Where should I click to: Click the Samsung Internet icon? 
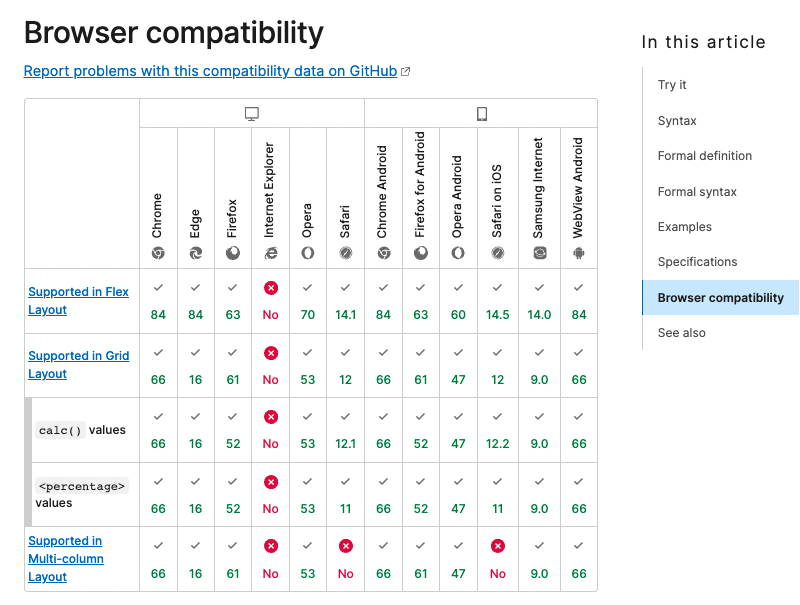(540, 253)
